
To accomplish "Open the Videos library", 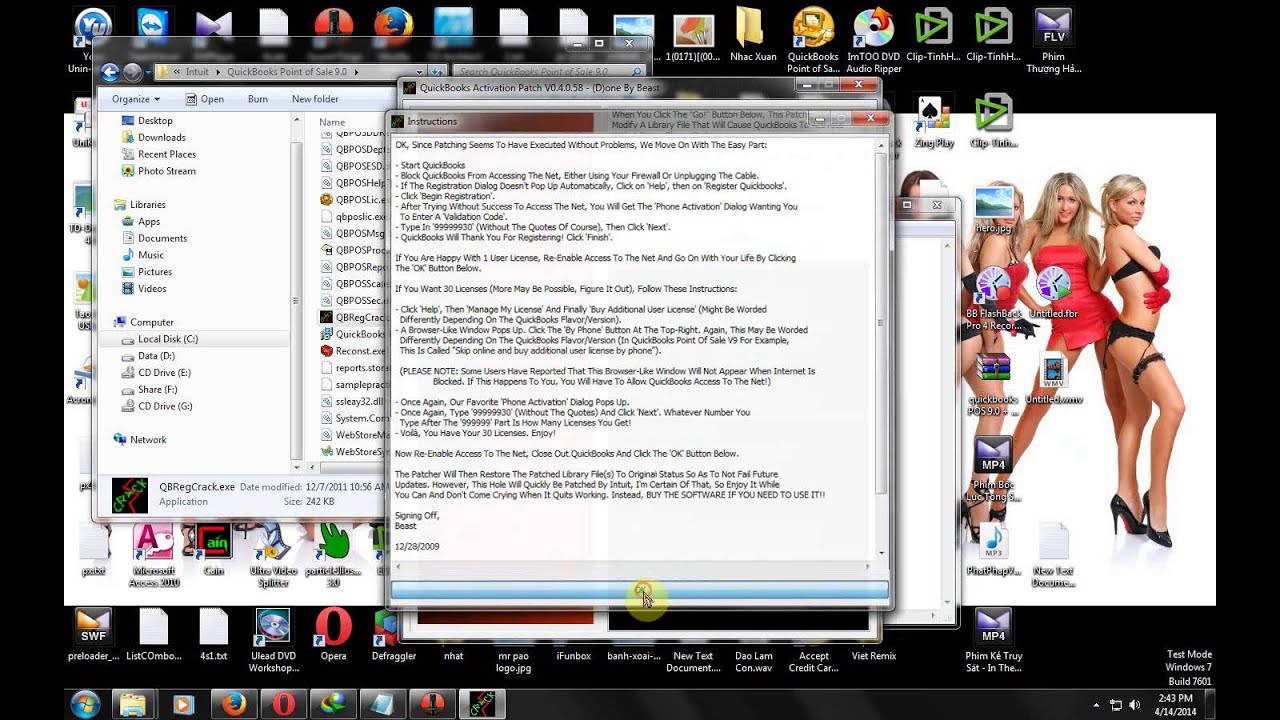I will (x=152, y=289).
